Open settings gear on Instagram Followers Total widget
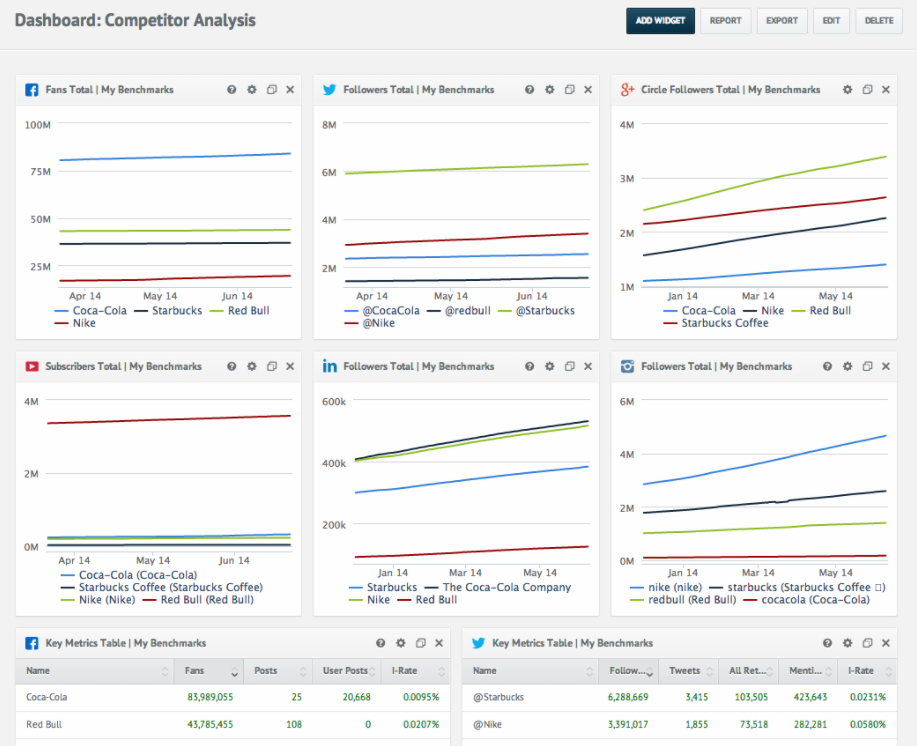This screenshot has width=917, height=746. (x=847, y=366)
